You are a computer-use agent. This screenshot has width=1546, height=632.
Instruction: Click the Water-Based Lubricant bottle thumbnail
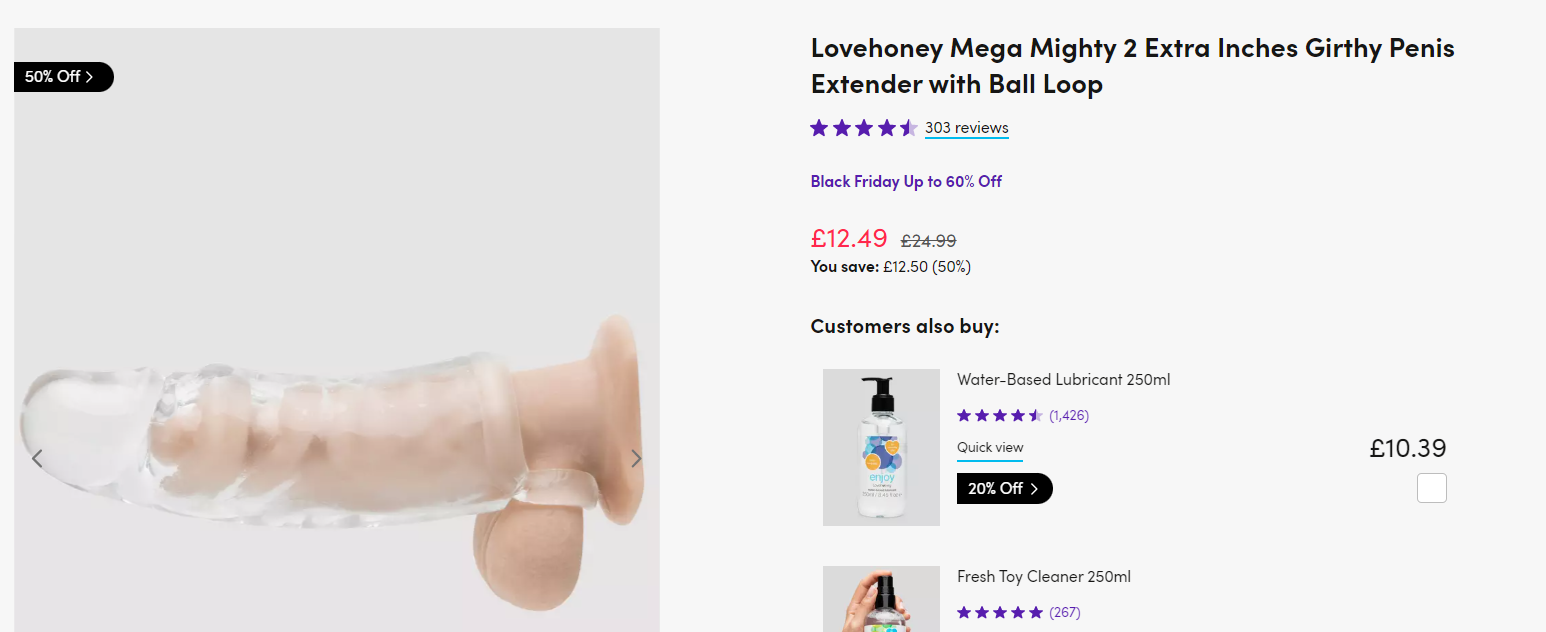(881, 447)
